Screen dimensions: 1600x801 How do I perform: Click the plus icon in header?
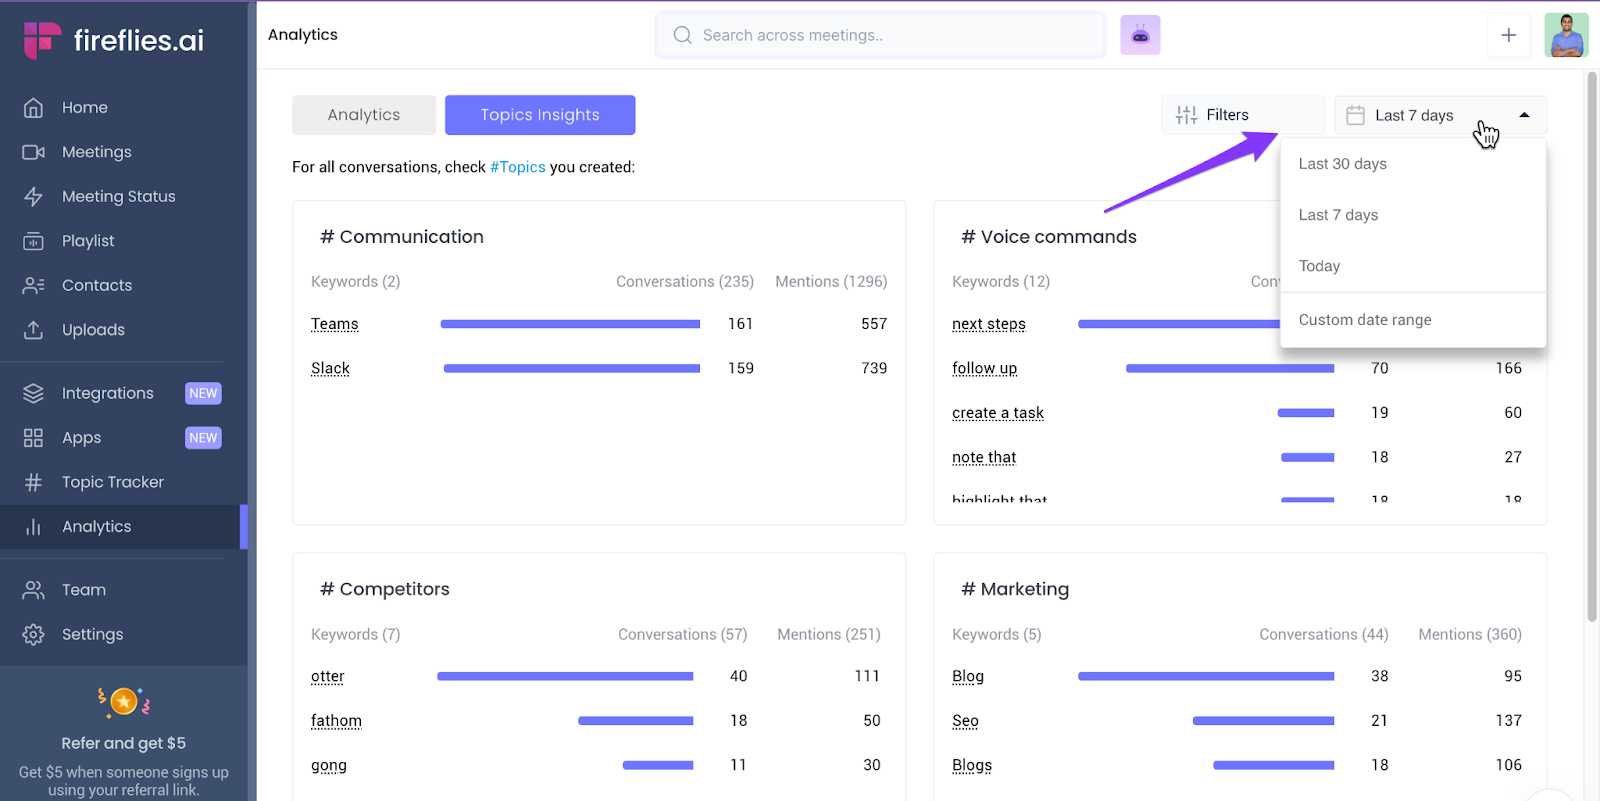tap(1508, 35)
